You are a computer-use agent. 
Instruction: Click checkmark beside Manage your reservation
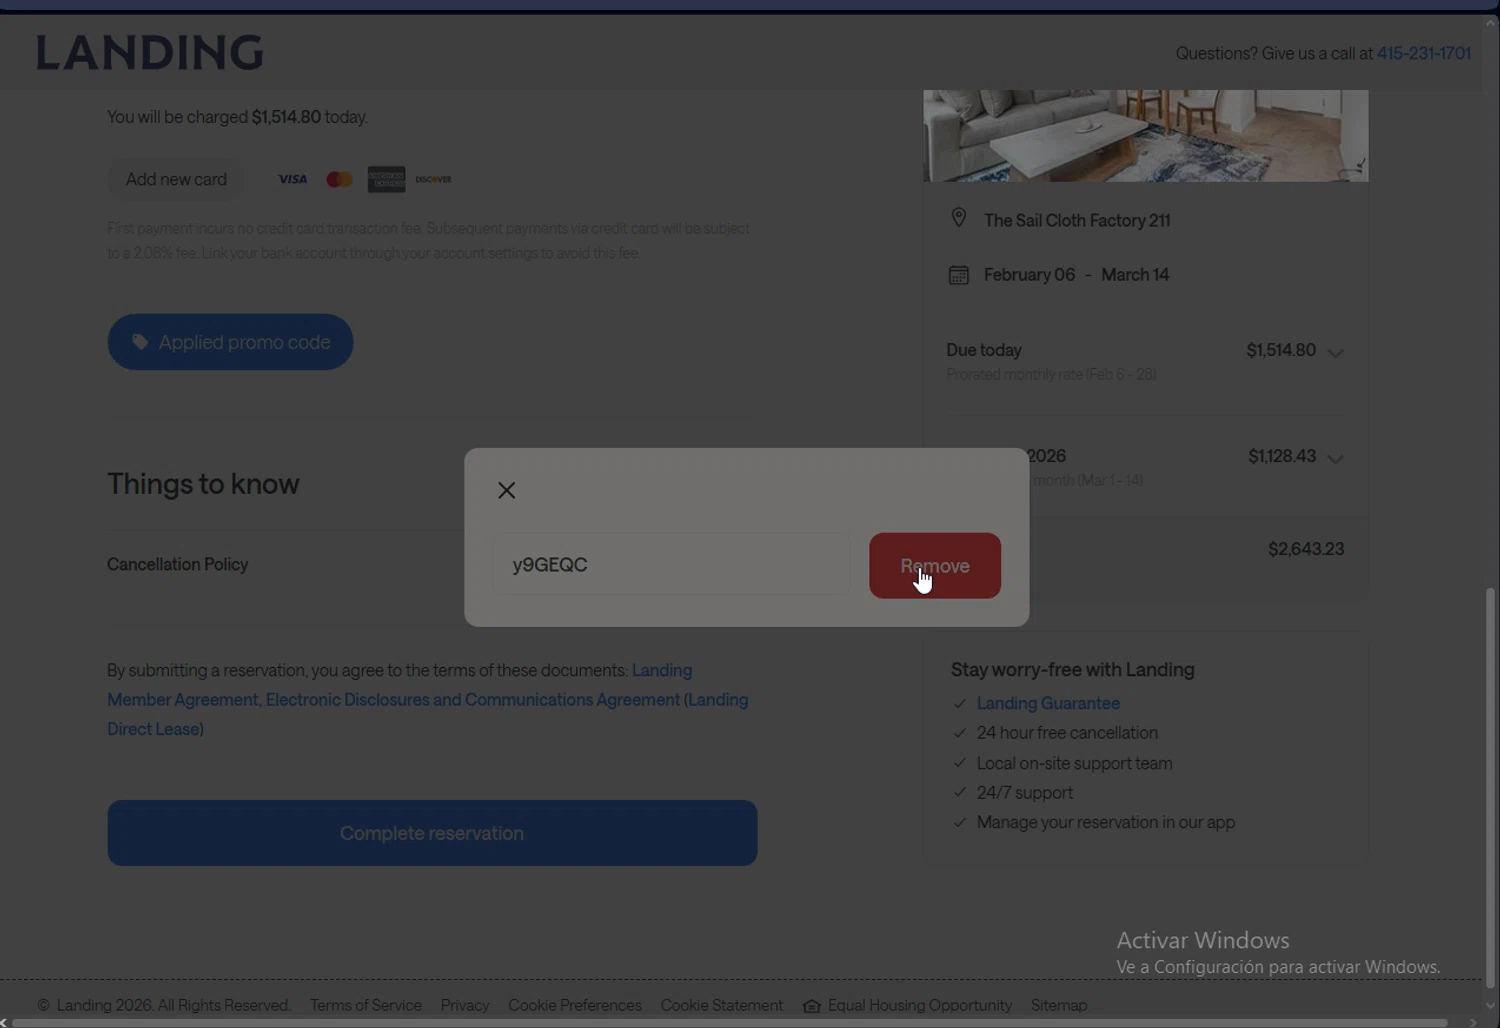tap(960, 822)
